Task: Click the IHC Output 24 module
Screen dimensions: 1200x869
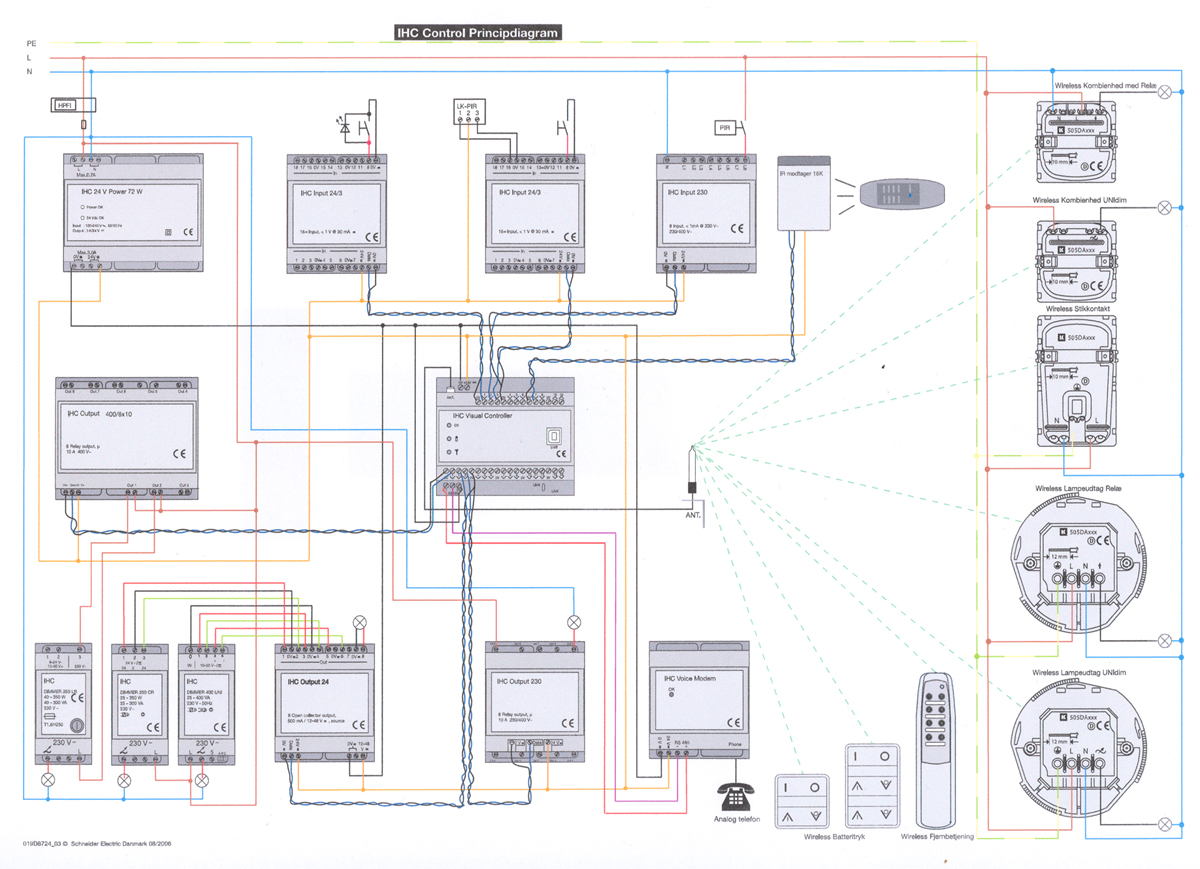Action: click(327, 702)
